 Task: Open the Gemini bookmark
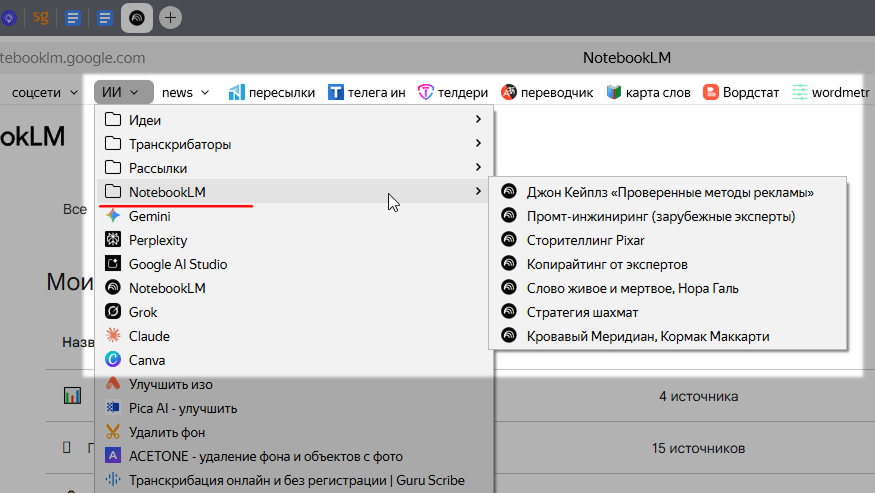click(x=149, y=216)
